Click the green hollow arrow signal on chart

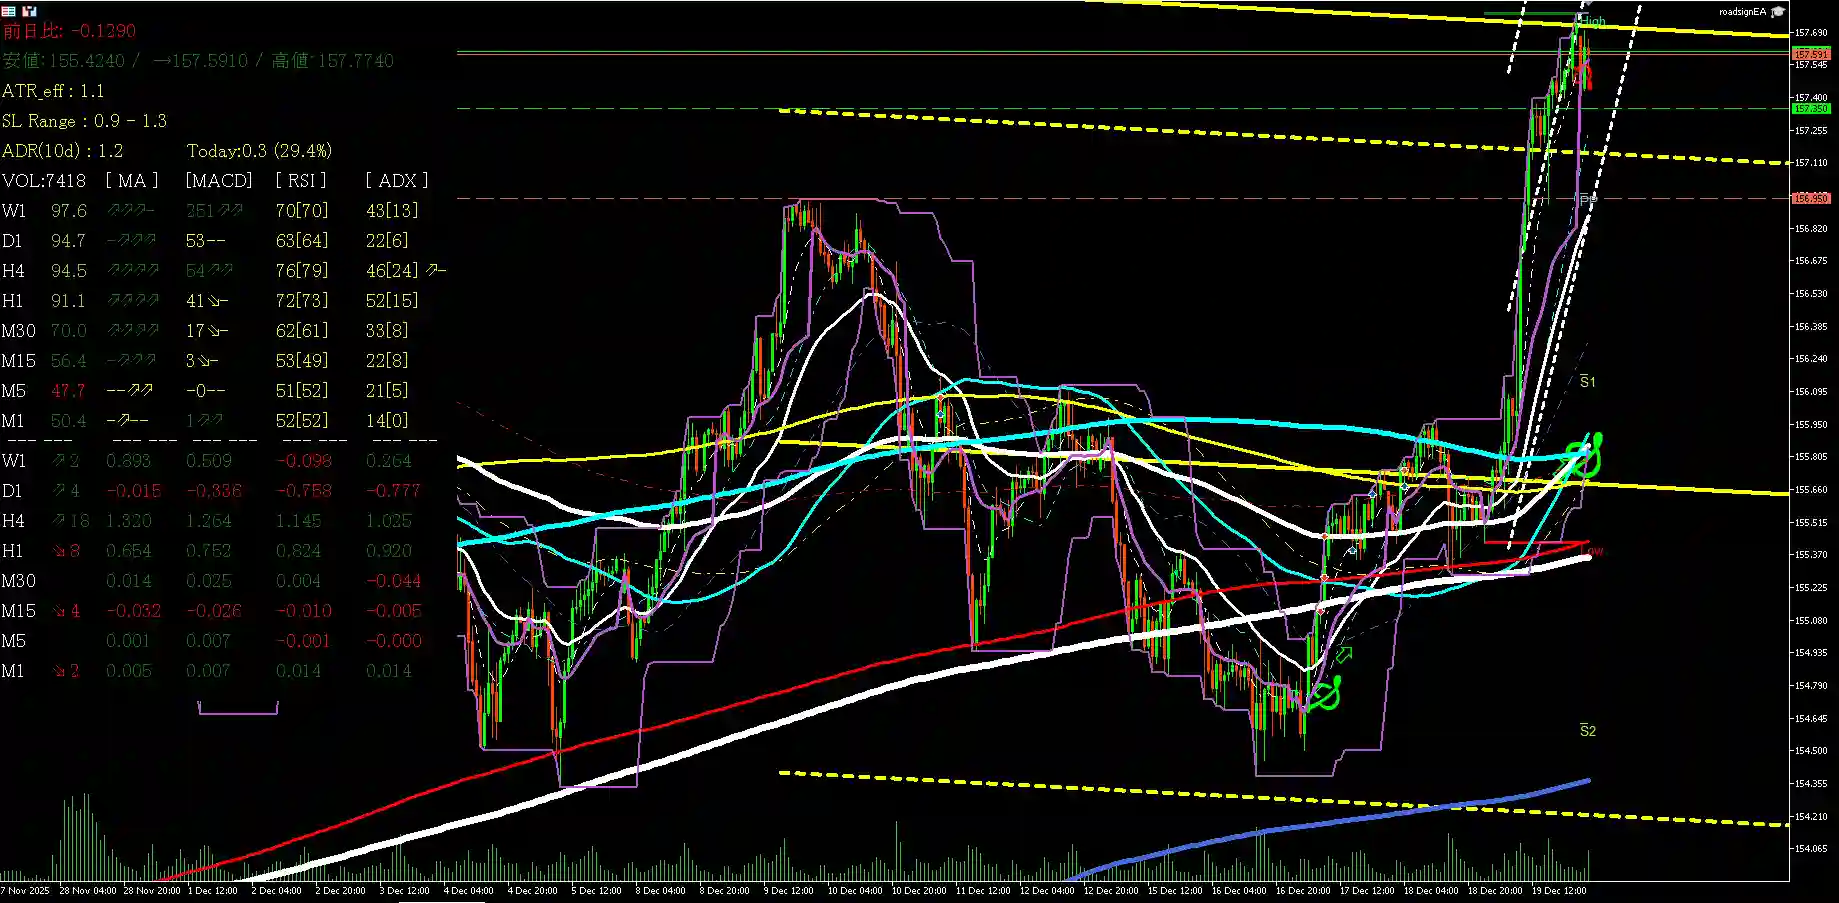[1344, 655]
